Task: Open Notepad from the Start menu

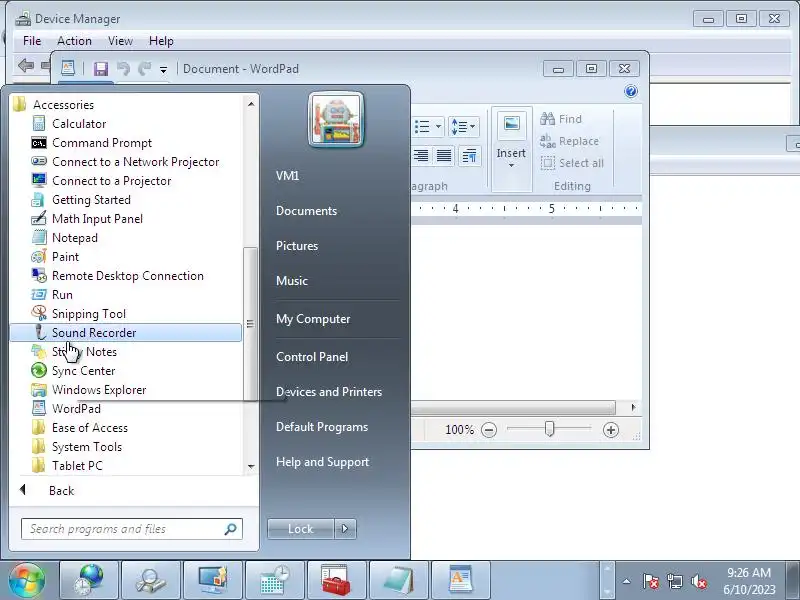Action: point(74,238)
